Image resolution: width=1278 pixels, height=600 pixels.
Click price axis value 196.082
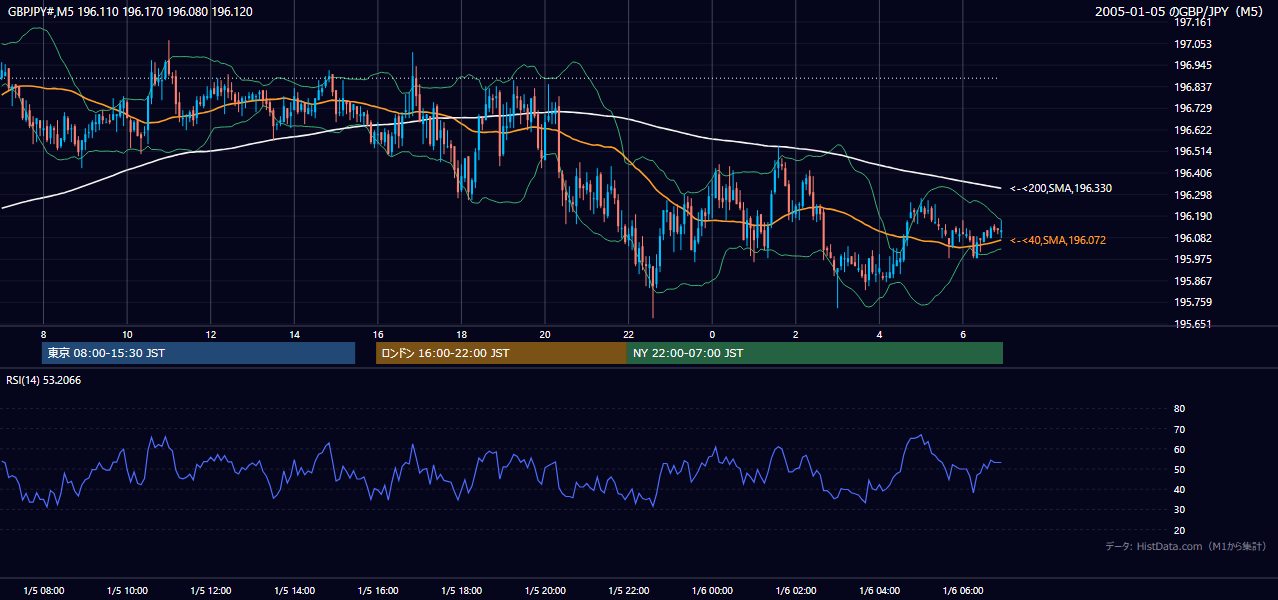[x=1192, y=238]
